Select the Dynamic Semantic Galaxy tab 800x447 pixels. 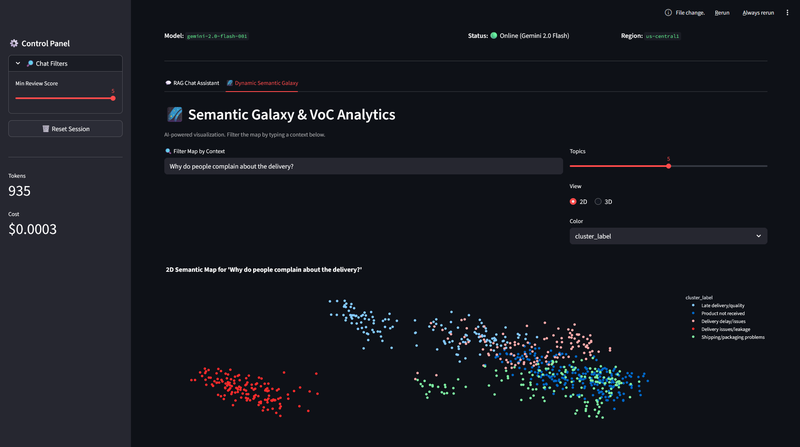coord(266,83)
